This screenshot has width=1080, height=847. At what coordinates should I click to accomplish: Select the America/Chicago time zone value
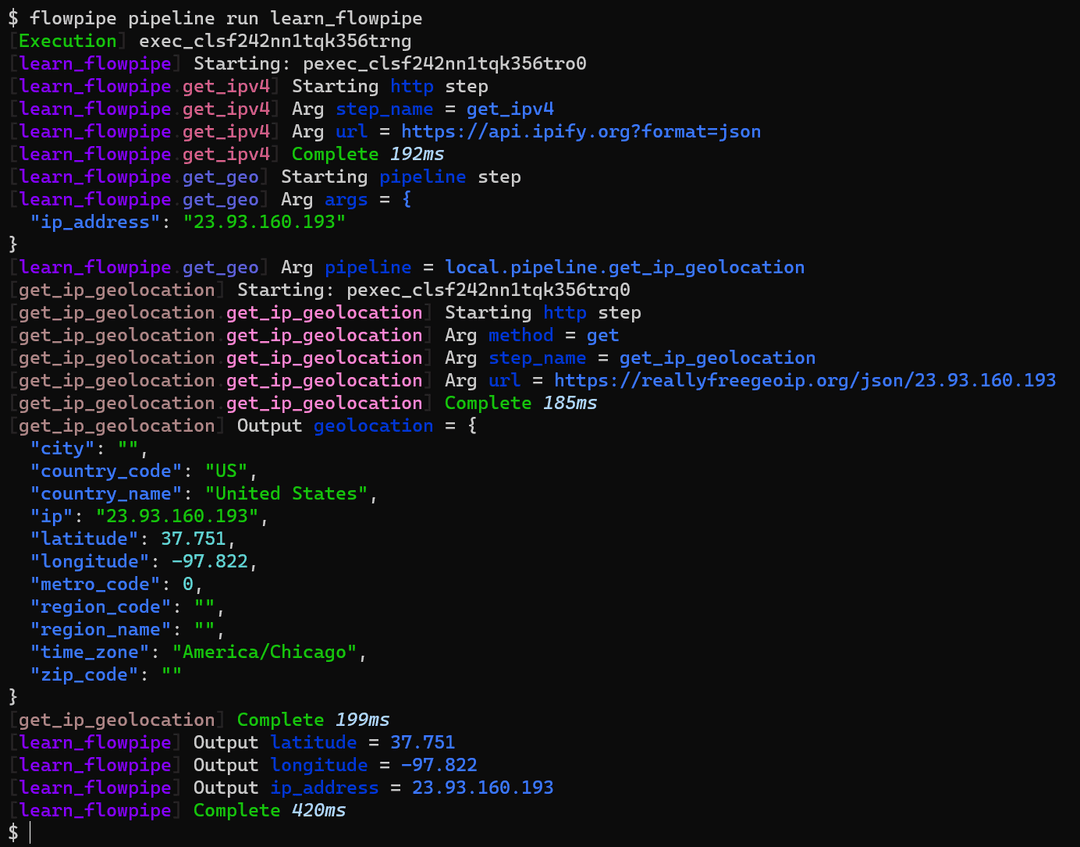click(265, 651)
